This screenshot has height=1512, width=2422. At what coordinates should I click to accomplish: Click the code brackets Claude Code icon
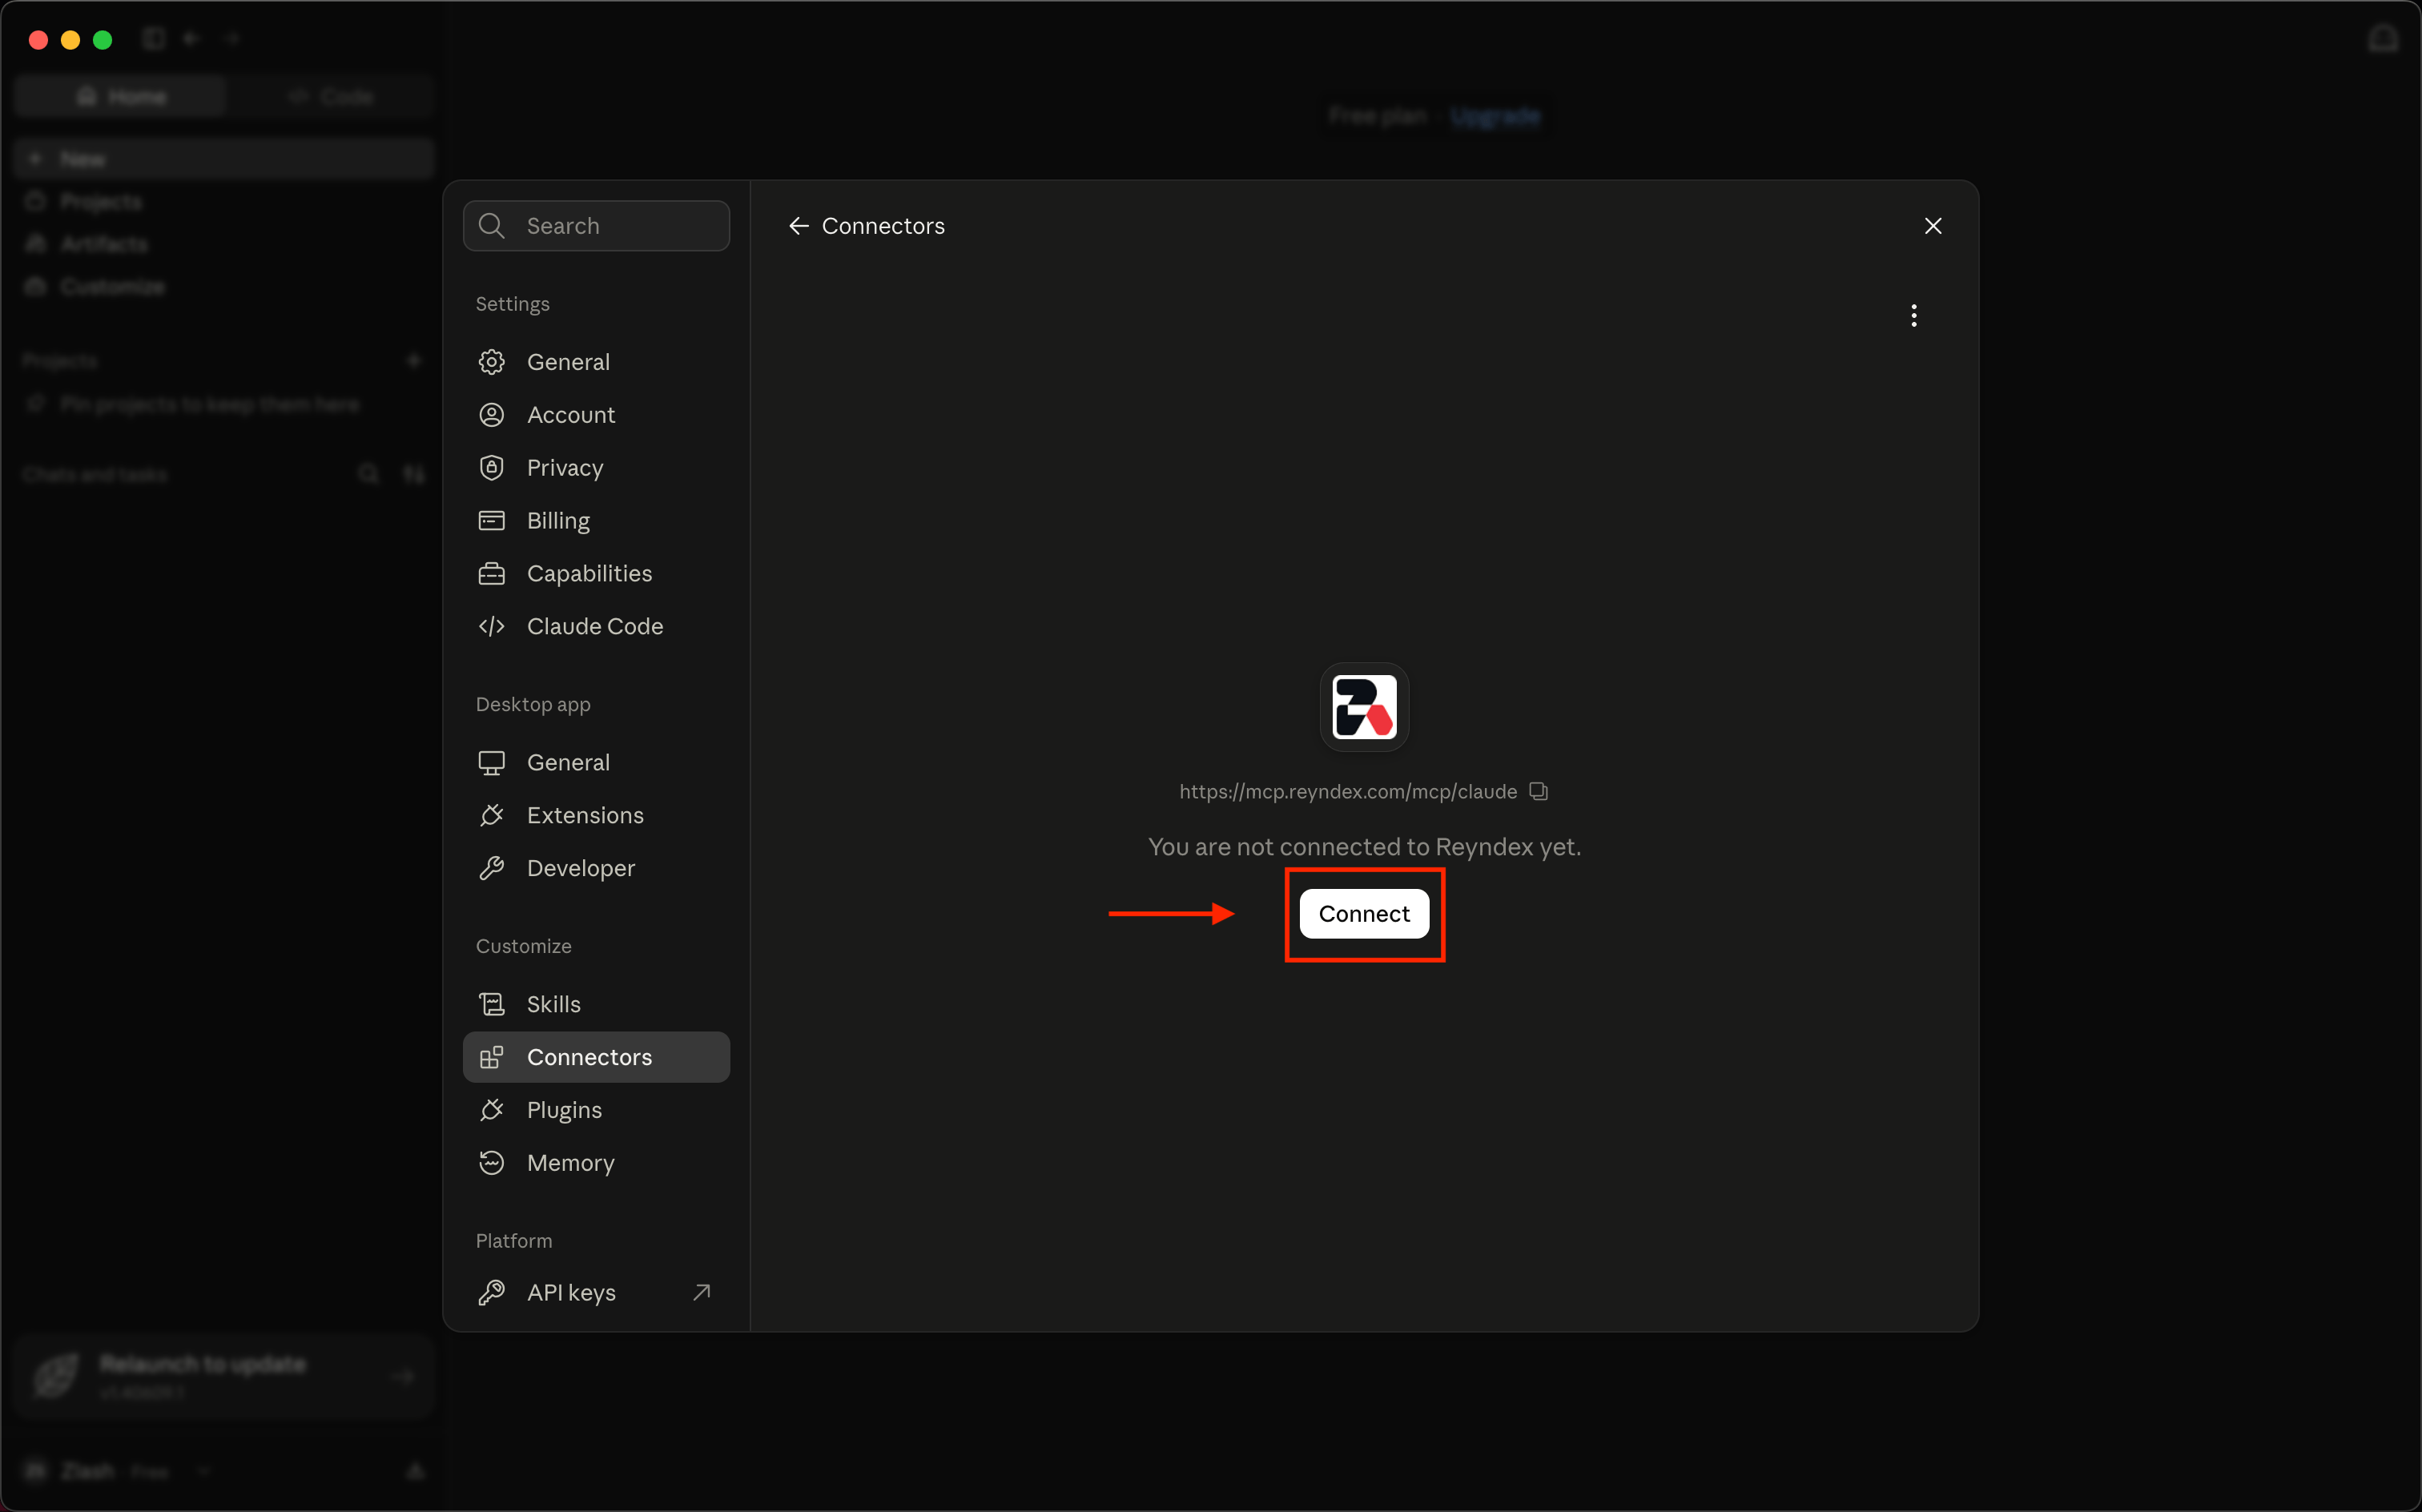click(491, 627)
